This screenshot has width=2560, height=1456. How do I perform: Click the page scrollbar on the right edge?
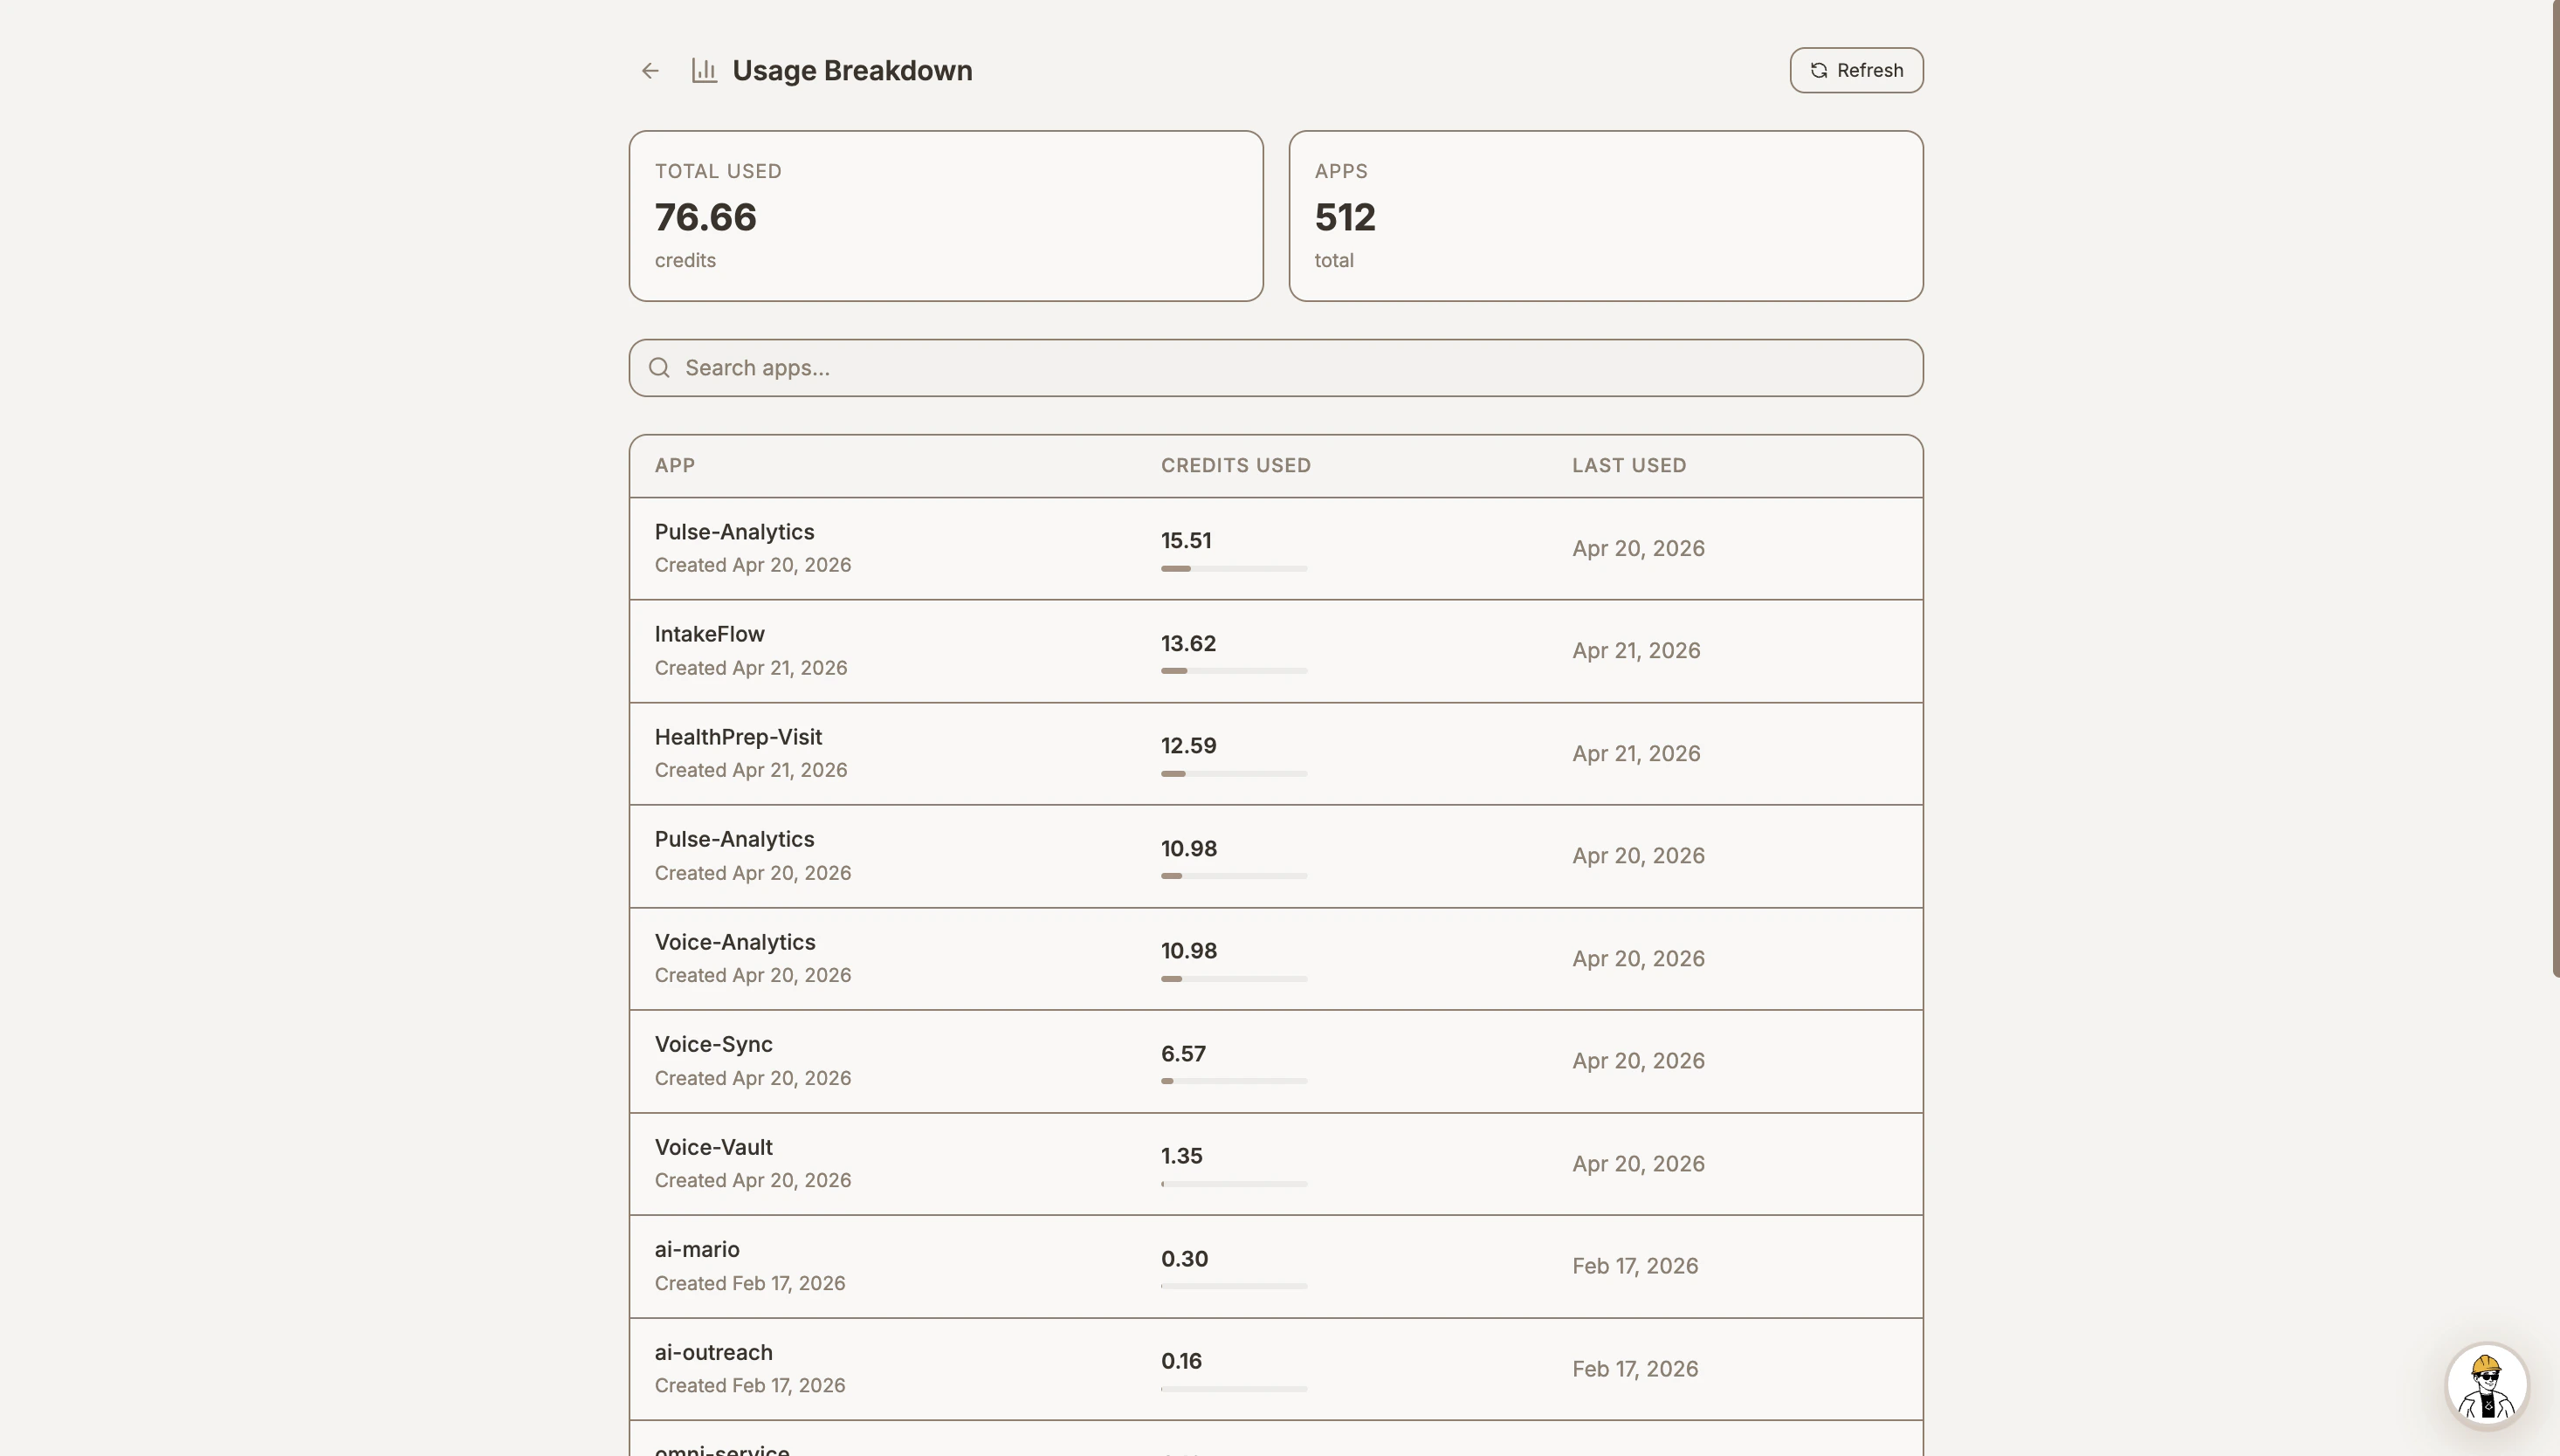tap(2553, 500)
